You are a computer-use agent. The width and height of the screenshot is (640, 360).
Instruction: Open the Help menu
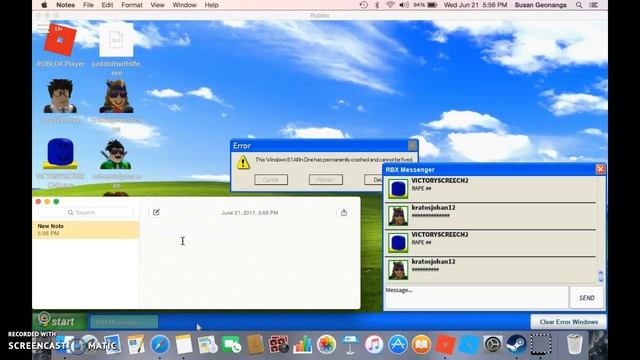(x=211, y=5)
